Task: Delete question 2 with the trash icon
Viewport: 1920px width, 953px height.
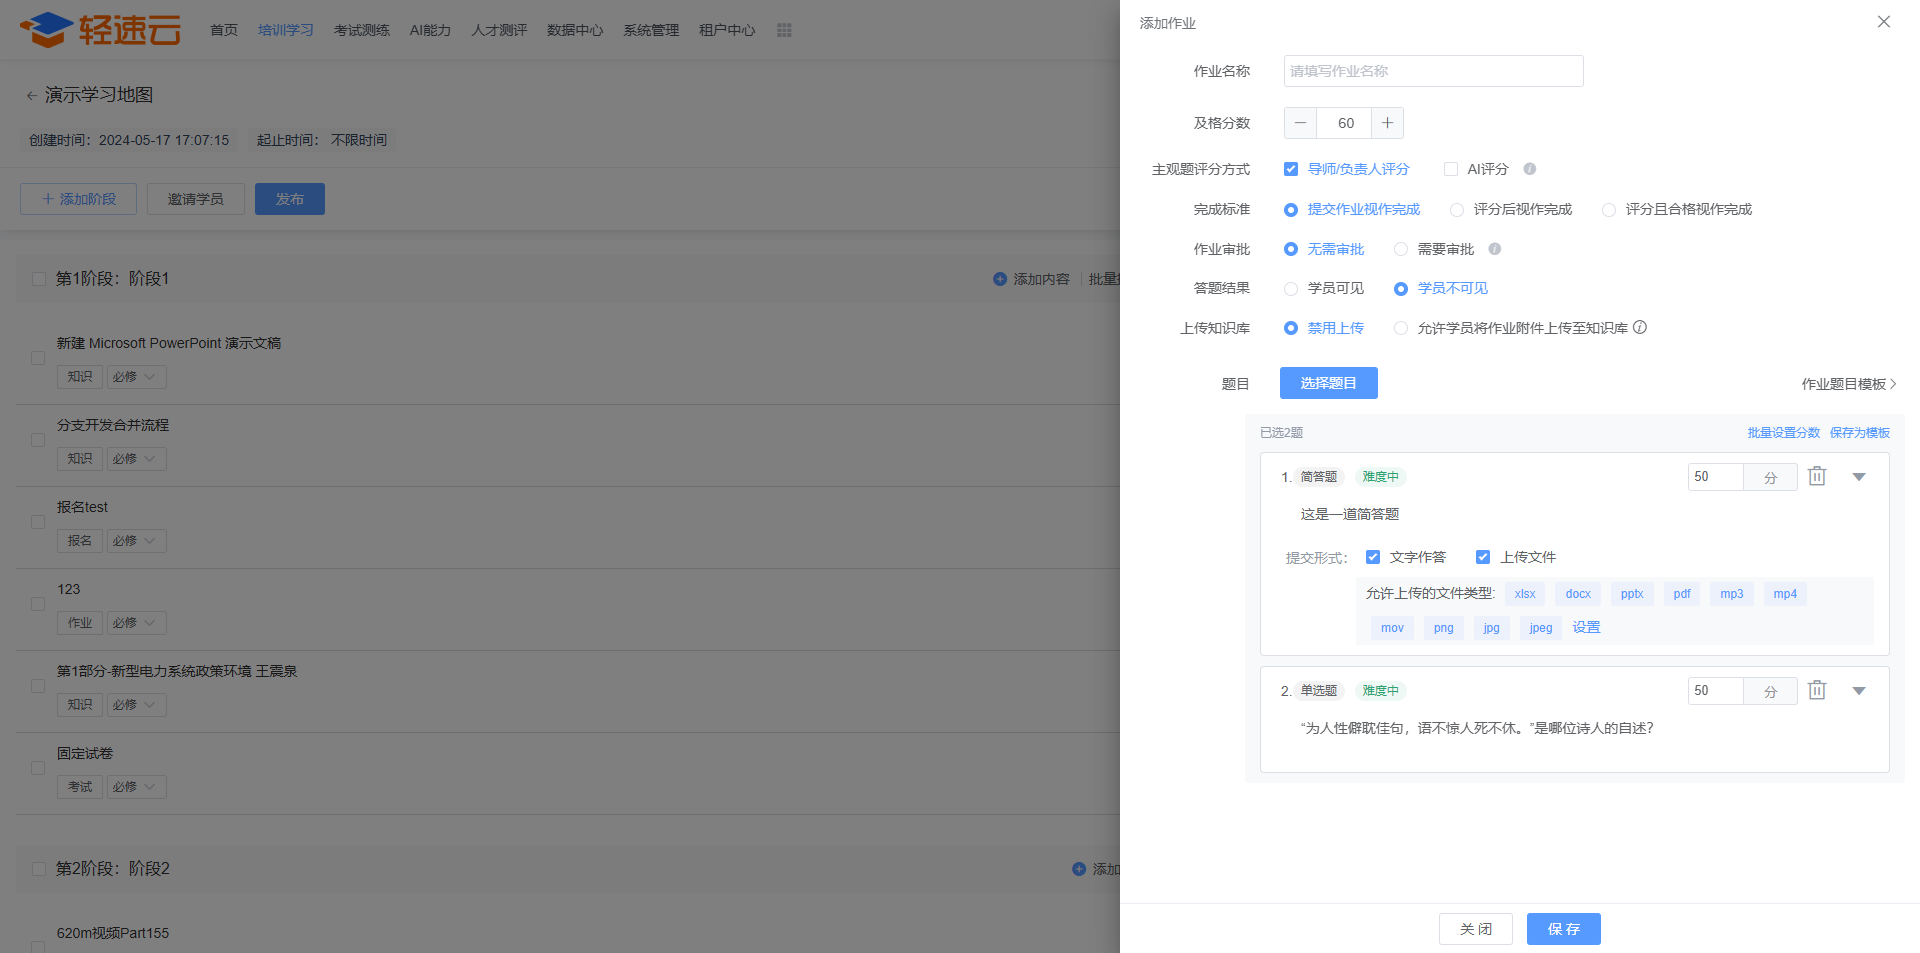Action: [x=1817, y=691]
